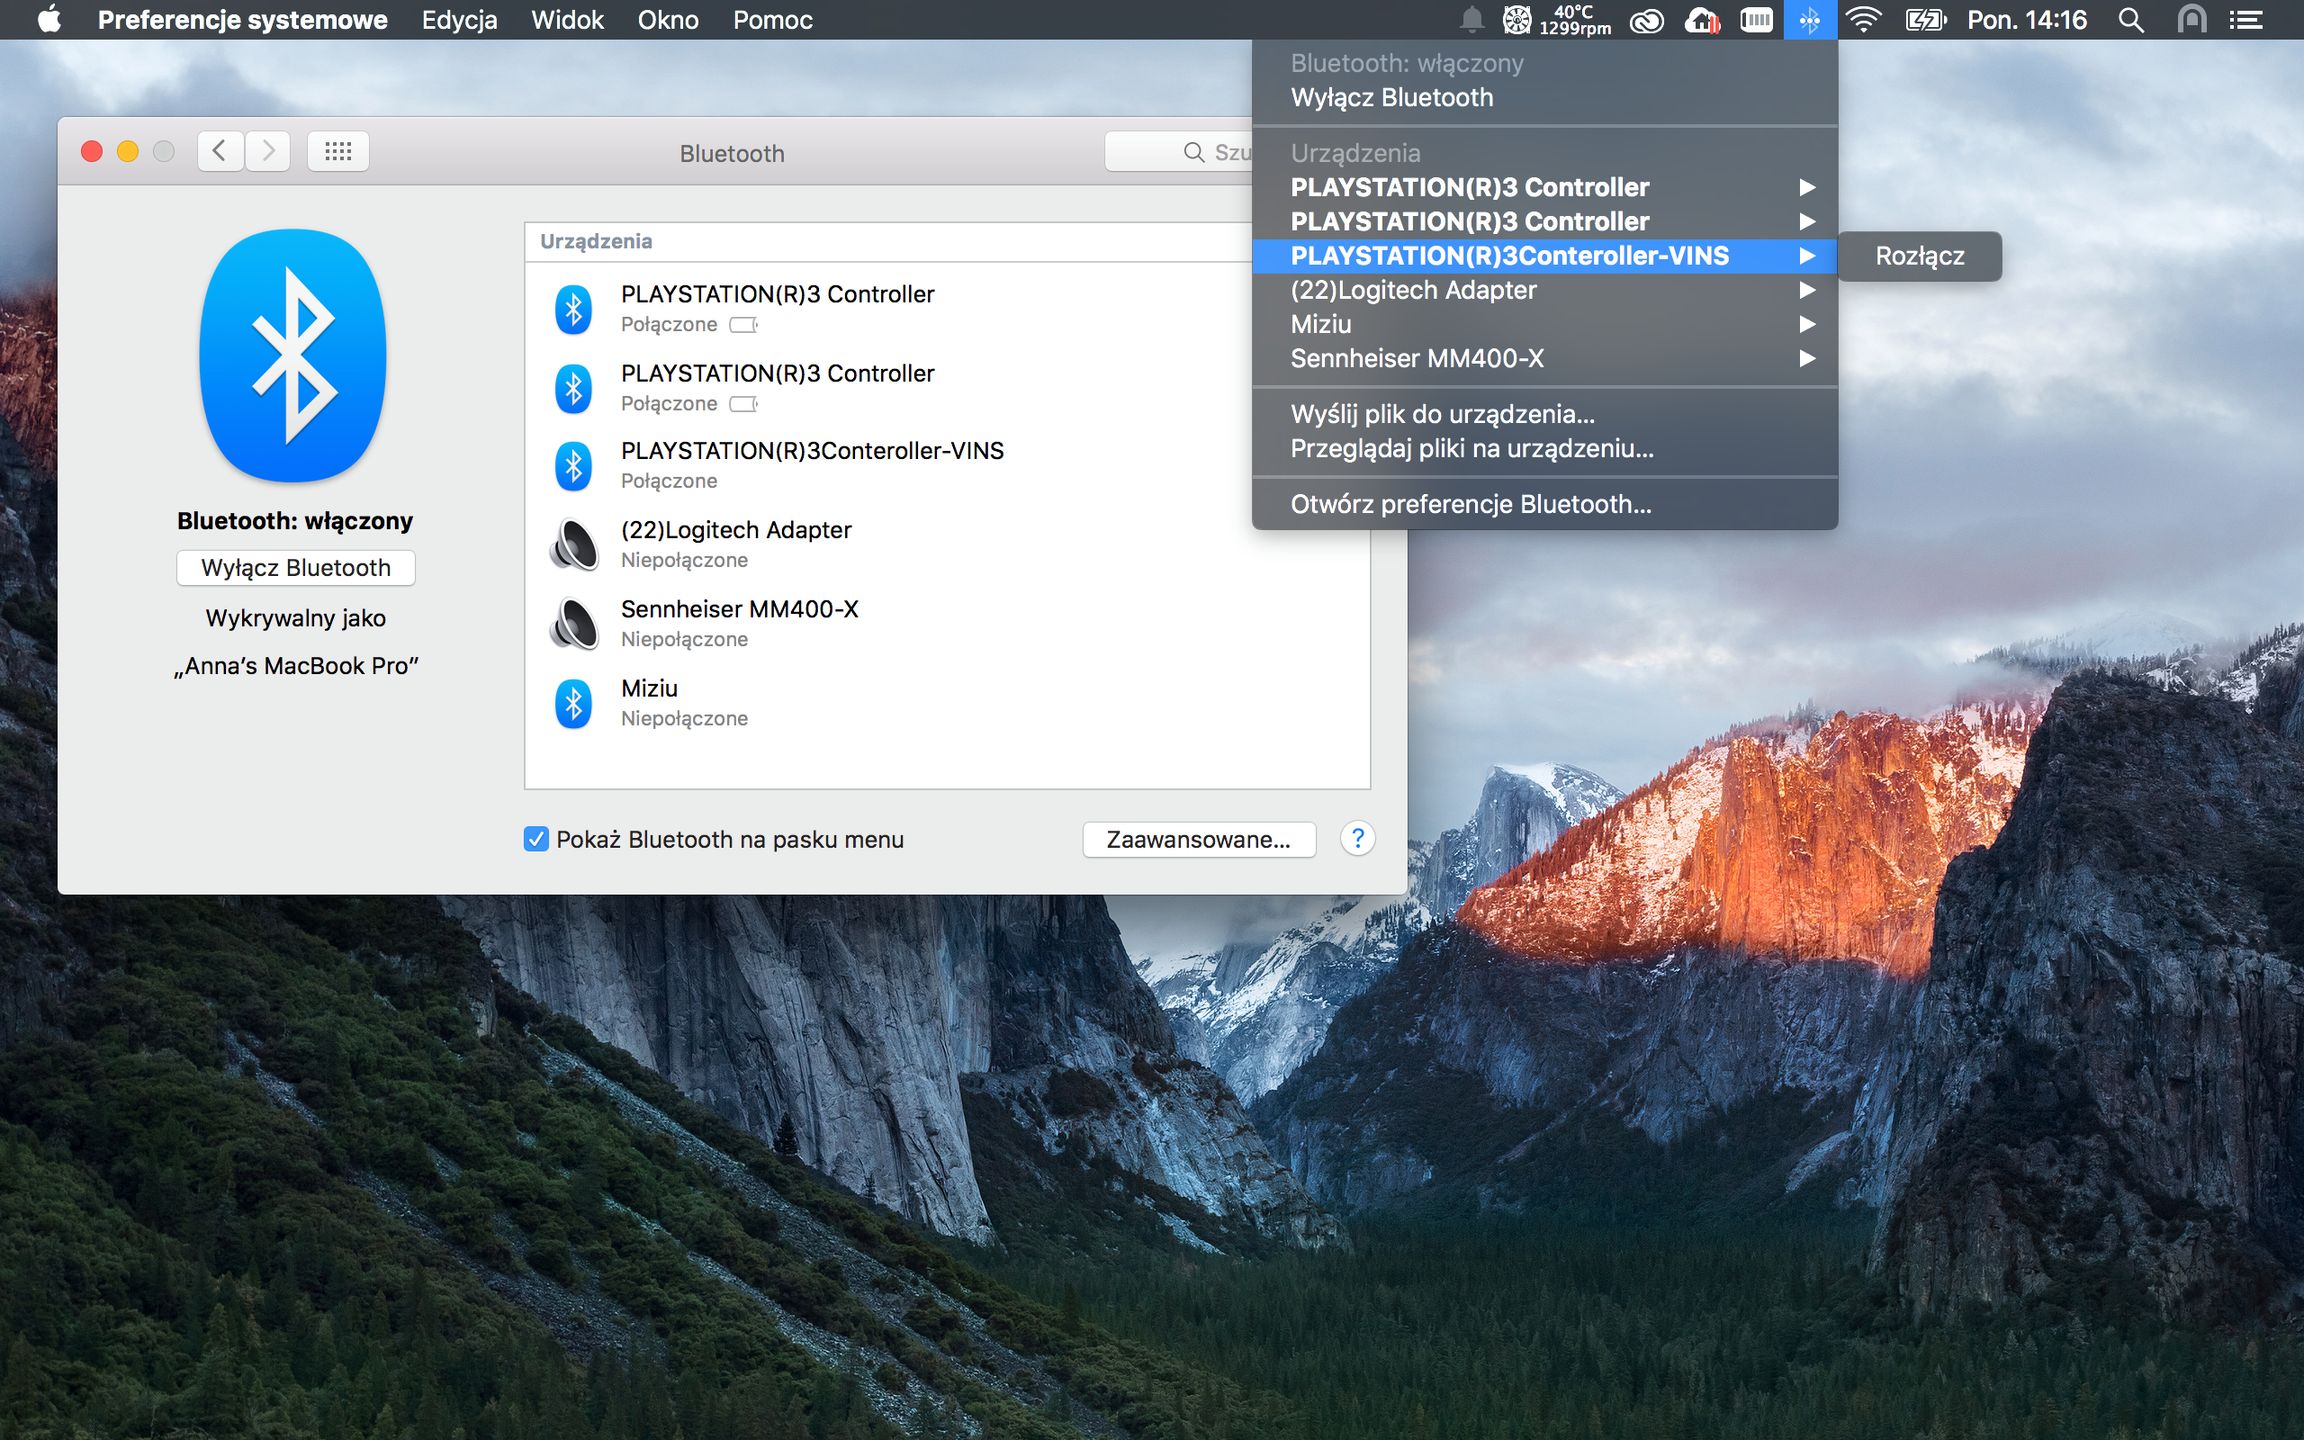Open the Edycja menu
Viewport: 2304px width, 1440px height.
pyautogui.click(x=459, y=20)
